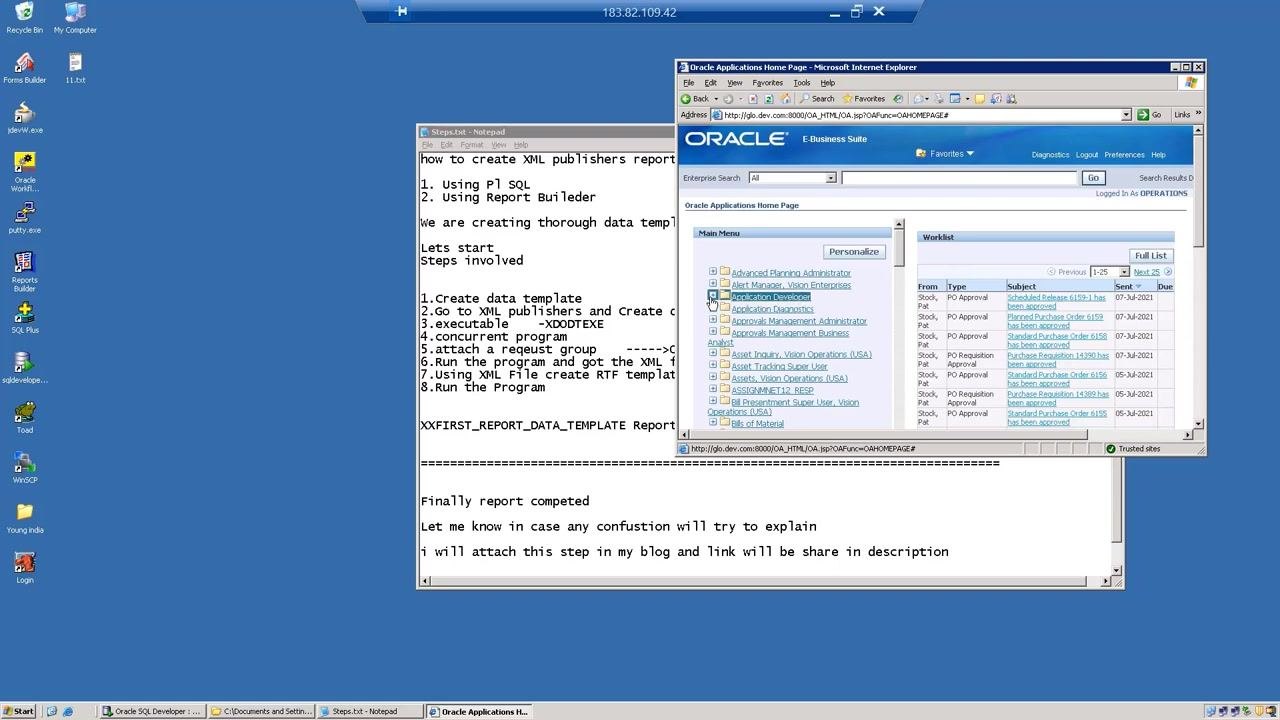
Task: Launch WinSCP desktop icon
Action: point(24,468)
